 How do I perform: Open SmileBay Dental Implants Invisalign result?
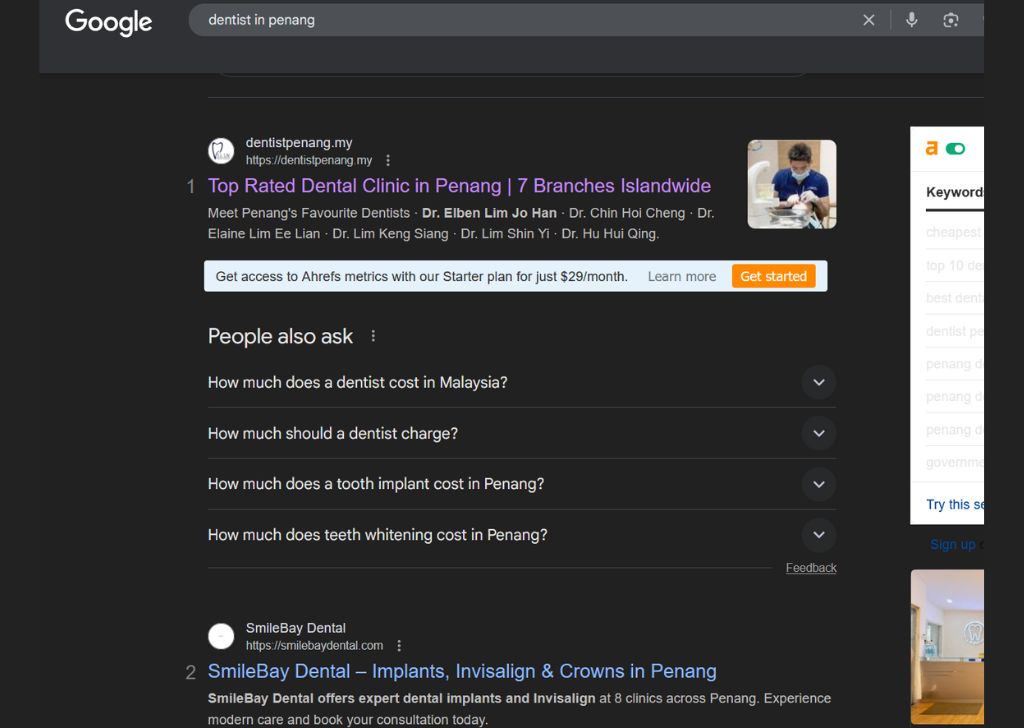[462, 671]
